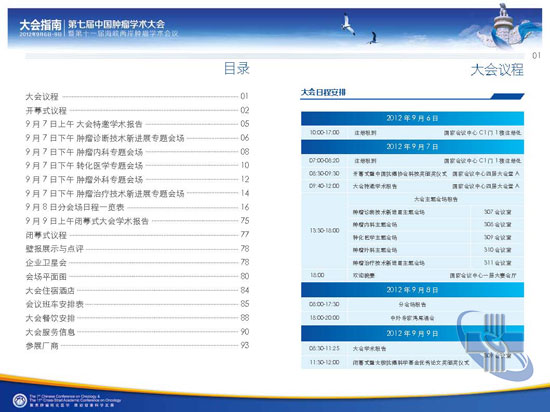This screenshot has width=550, height=412.
Task: Select the 壁报展示与点评 entry
Action: [x=137, y=249]
